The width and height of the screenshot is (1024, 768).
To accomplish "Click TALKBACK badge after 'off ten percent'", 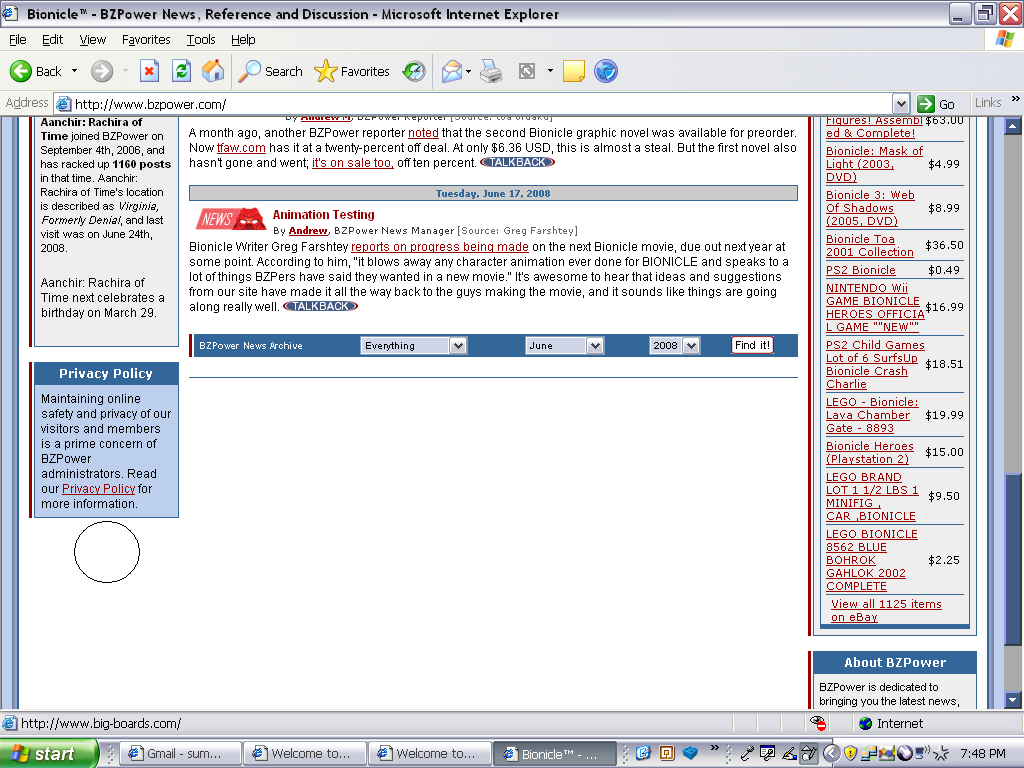I will point(517,162).
